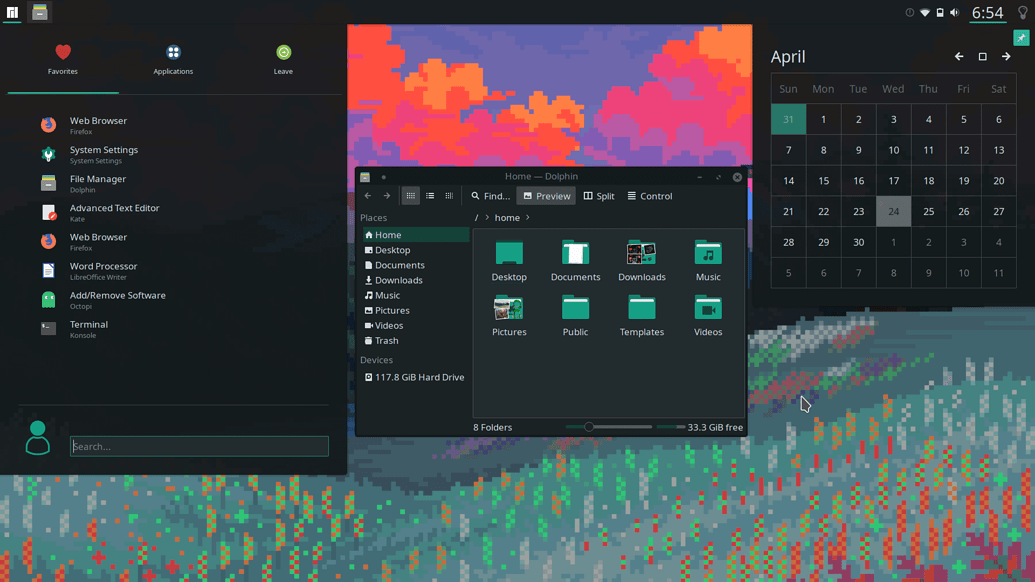The width and height of the screenshot is (1035, 582).
Task: Open the Find search in Dolphin
Action: click(x=489, y=196)
